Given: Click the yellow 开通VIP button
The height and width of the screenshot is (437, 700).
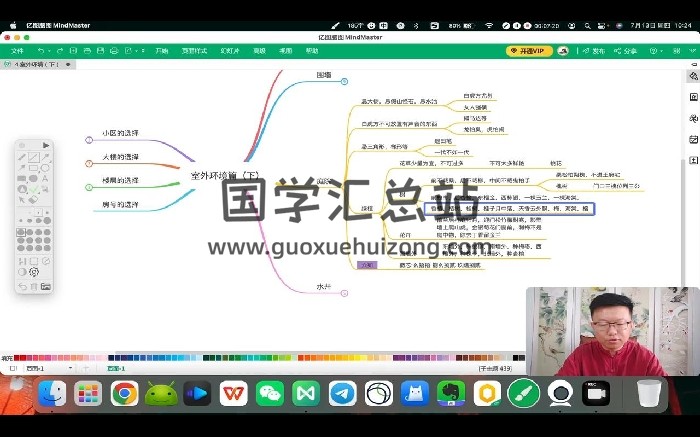Looking at the screenshot, I should [529, 51].
